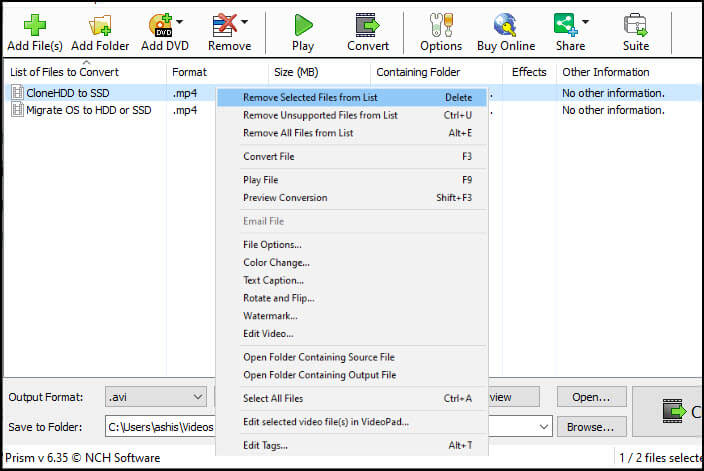Click the Buy Online icon
704x471 pixels.
pyautogui.click(x=506, y=26)
